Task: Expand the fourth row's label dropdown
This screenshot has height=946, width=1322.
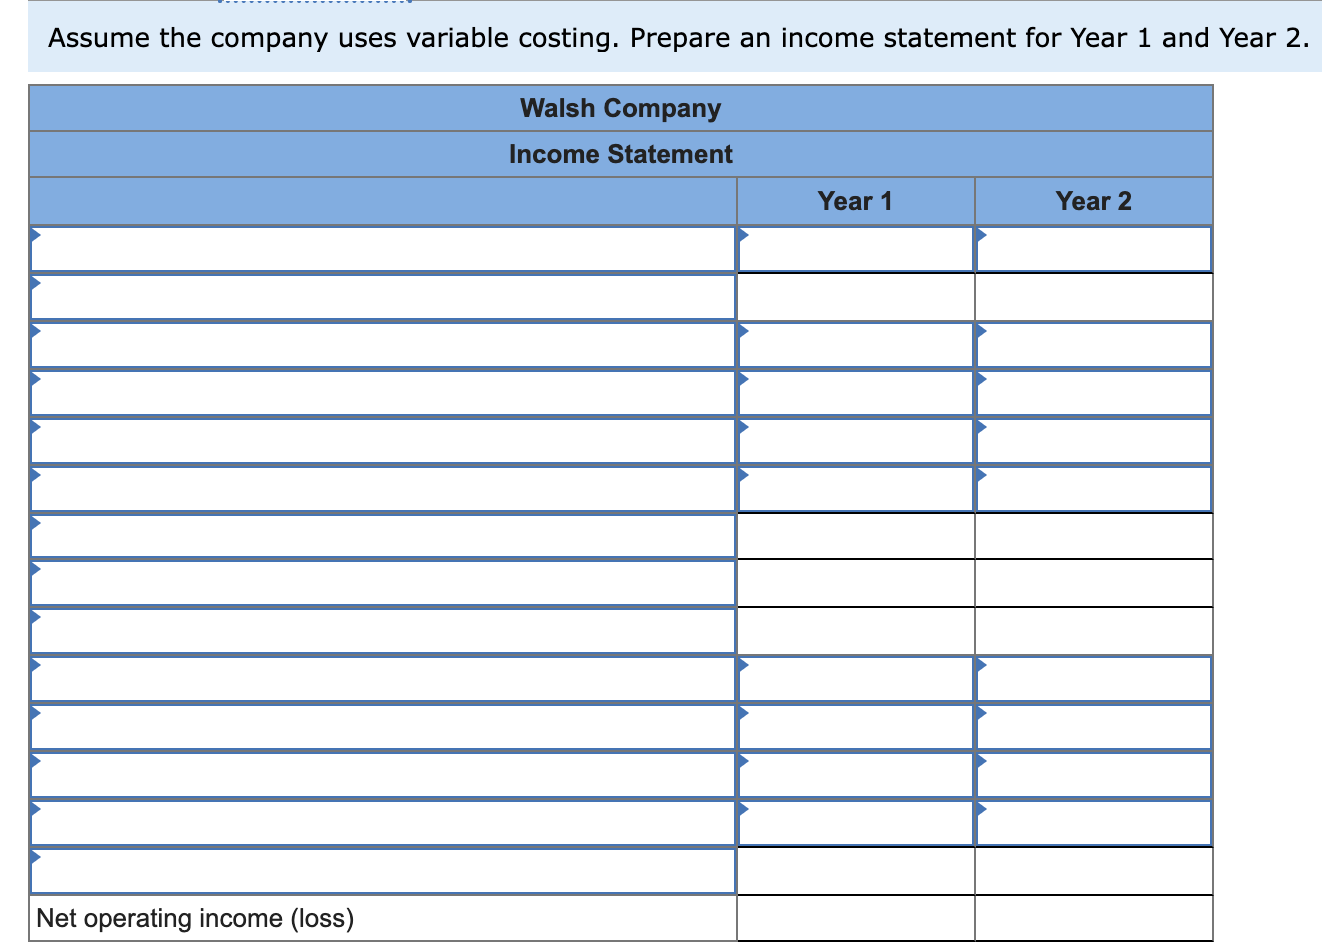Action: 383,393
